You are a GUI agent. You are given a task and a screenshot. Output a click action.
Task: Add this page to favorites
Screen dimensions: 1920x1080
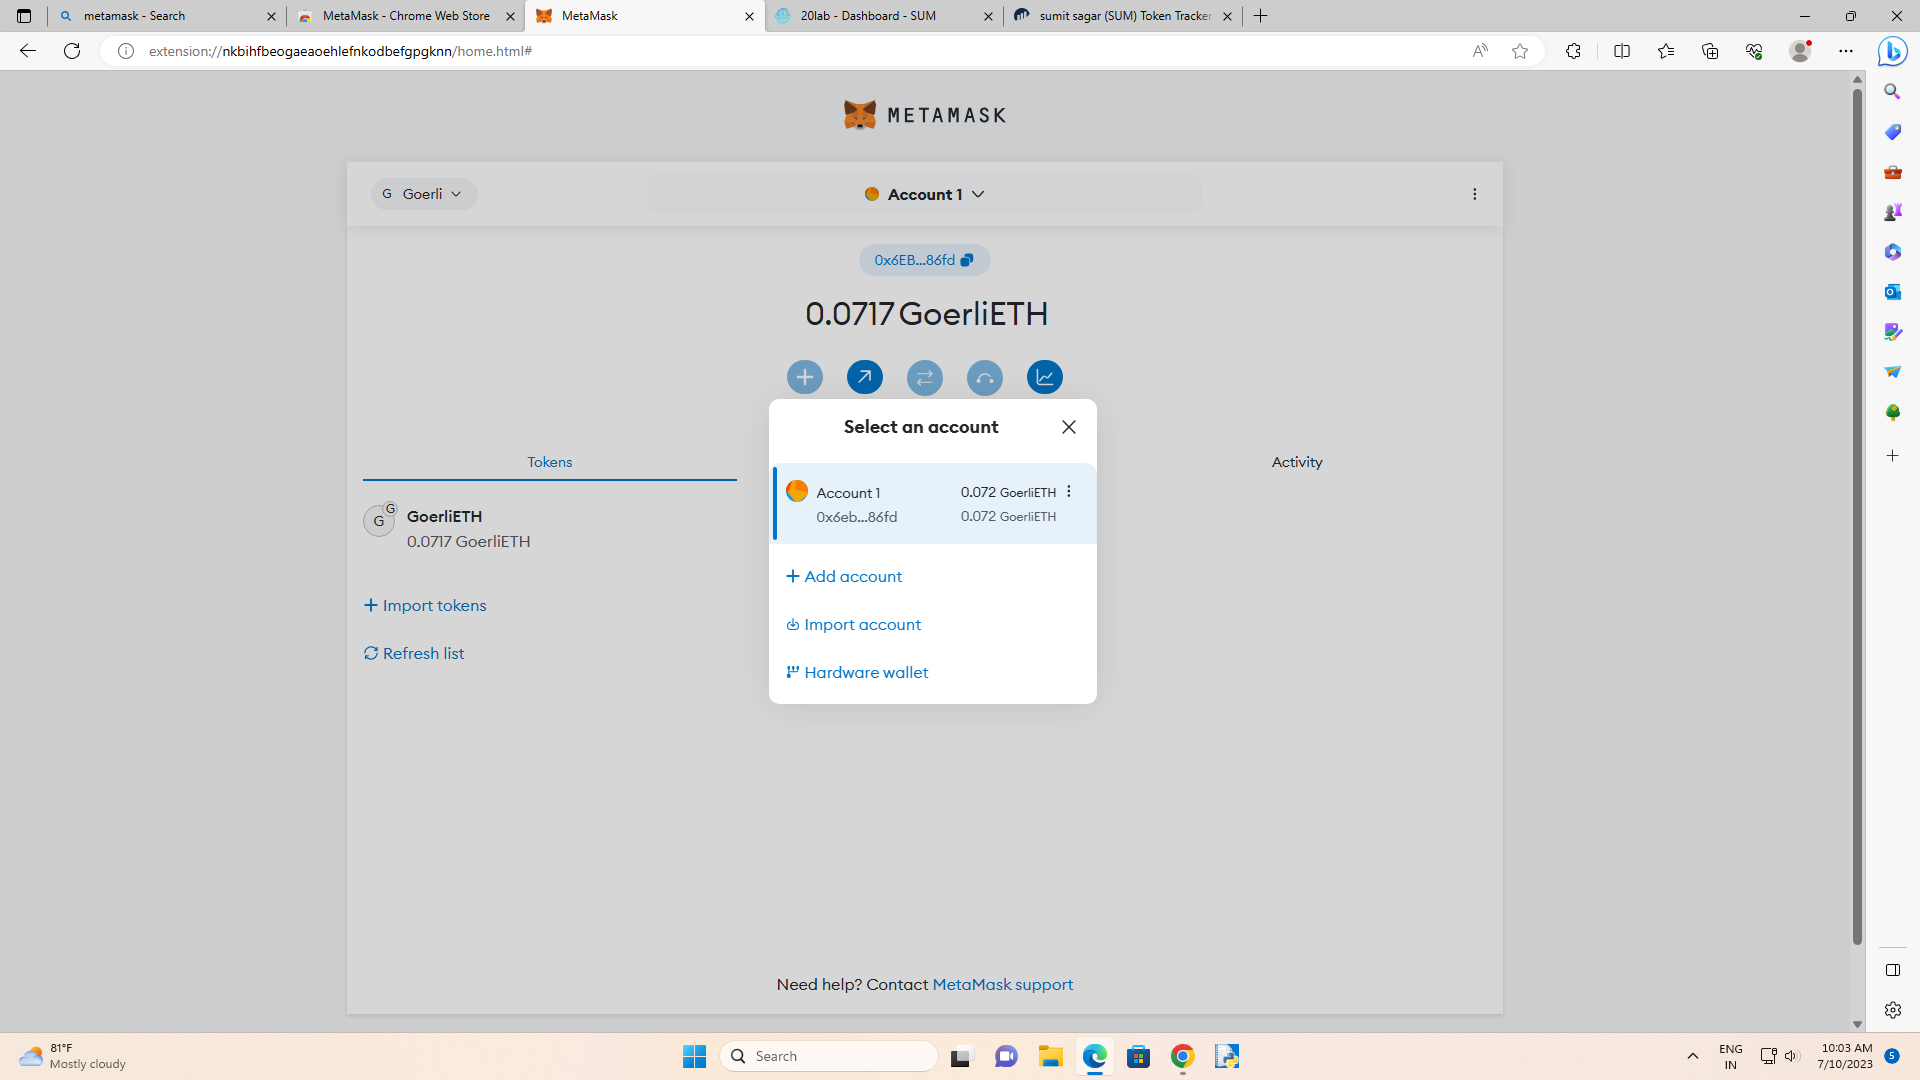pos(1520,50)
